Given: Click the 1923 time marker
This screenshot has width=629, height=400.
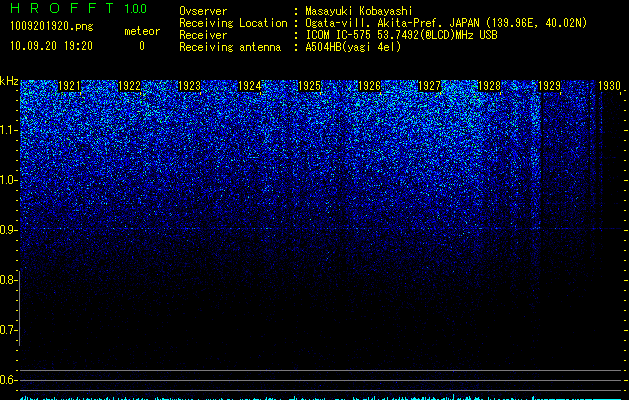Looking at the screenshot, I should [189, 86].
